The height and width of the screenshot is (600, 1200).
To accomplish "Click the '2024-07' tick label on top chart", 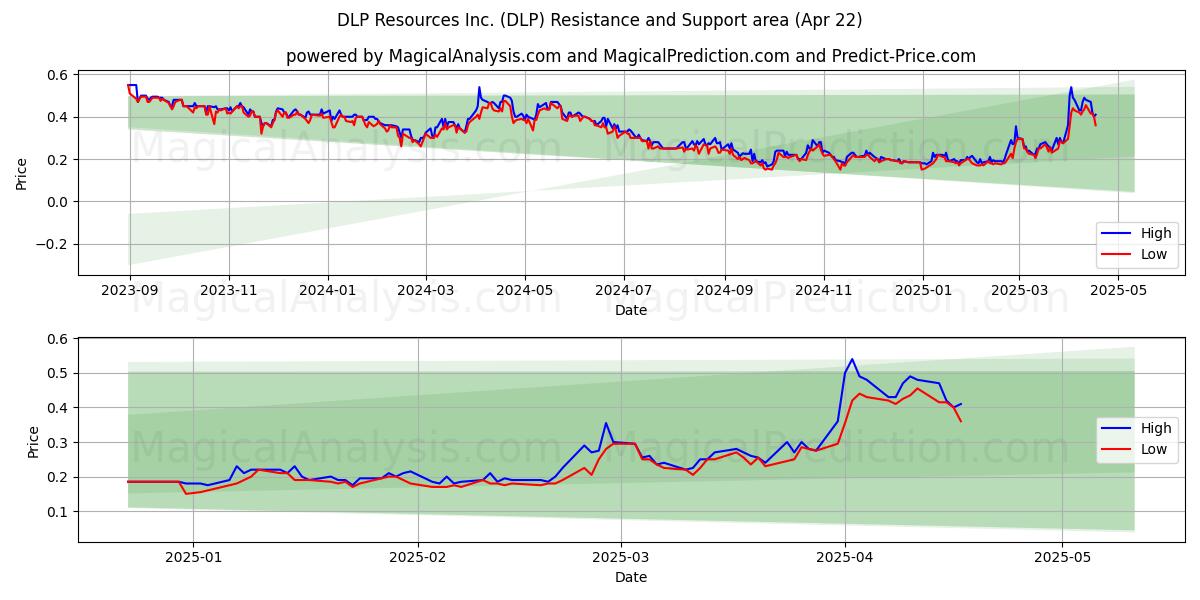I will click(x=624, y=291).
